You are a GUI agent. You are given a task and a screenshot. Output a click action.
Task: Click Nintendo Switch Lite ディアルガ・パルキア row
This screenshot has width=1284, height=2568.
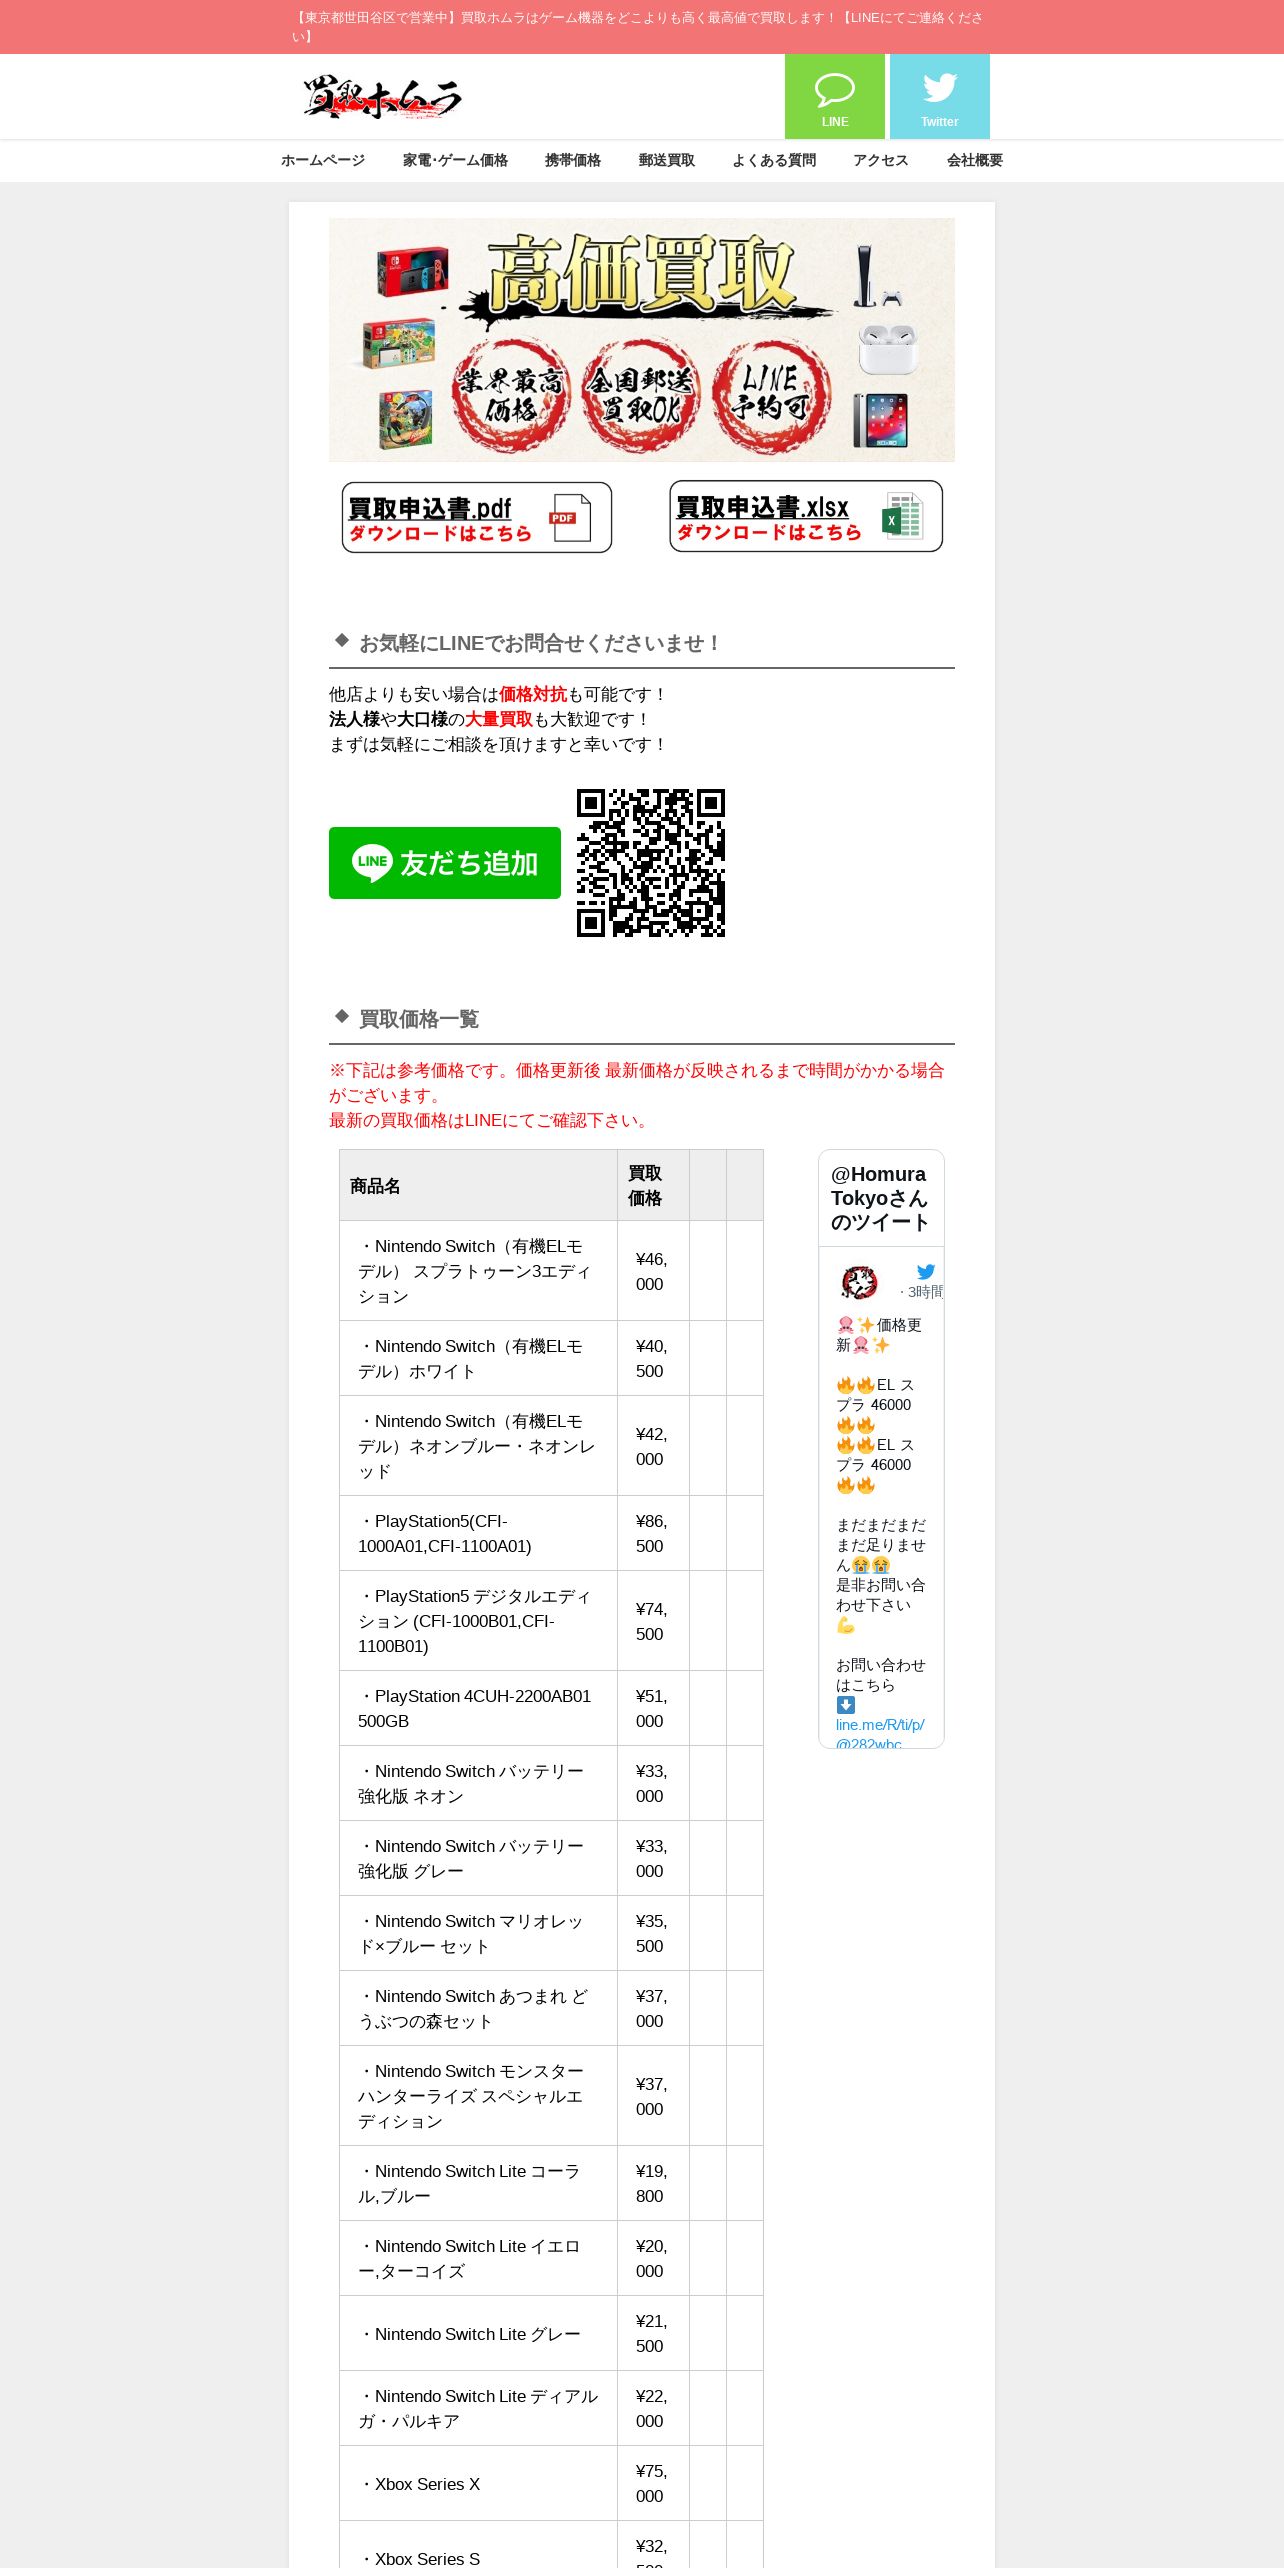click(x=551, y=2408)
